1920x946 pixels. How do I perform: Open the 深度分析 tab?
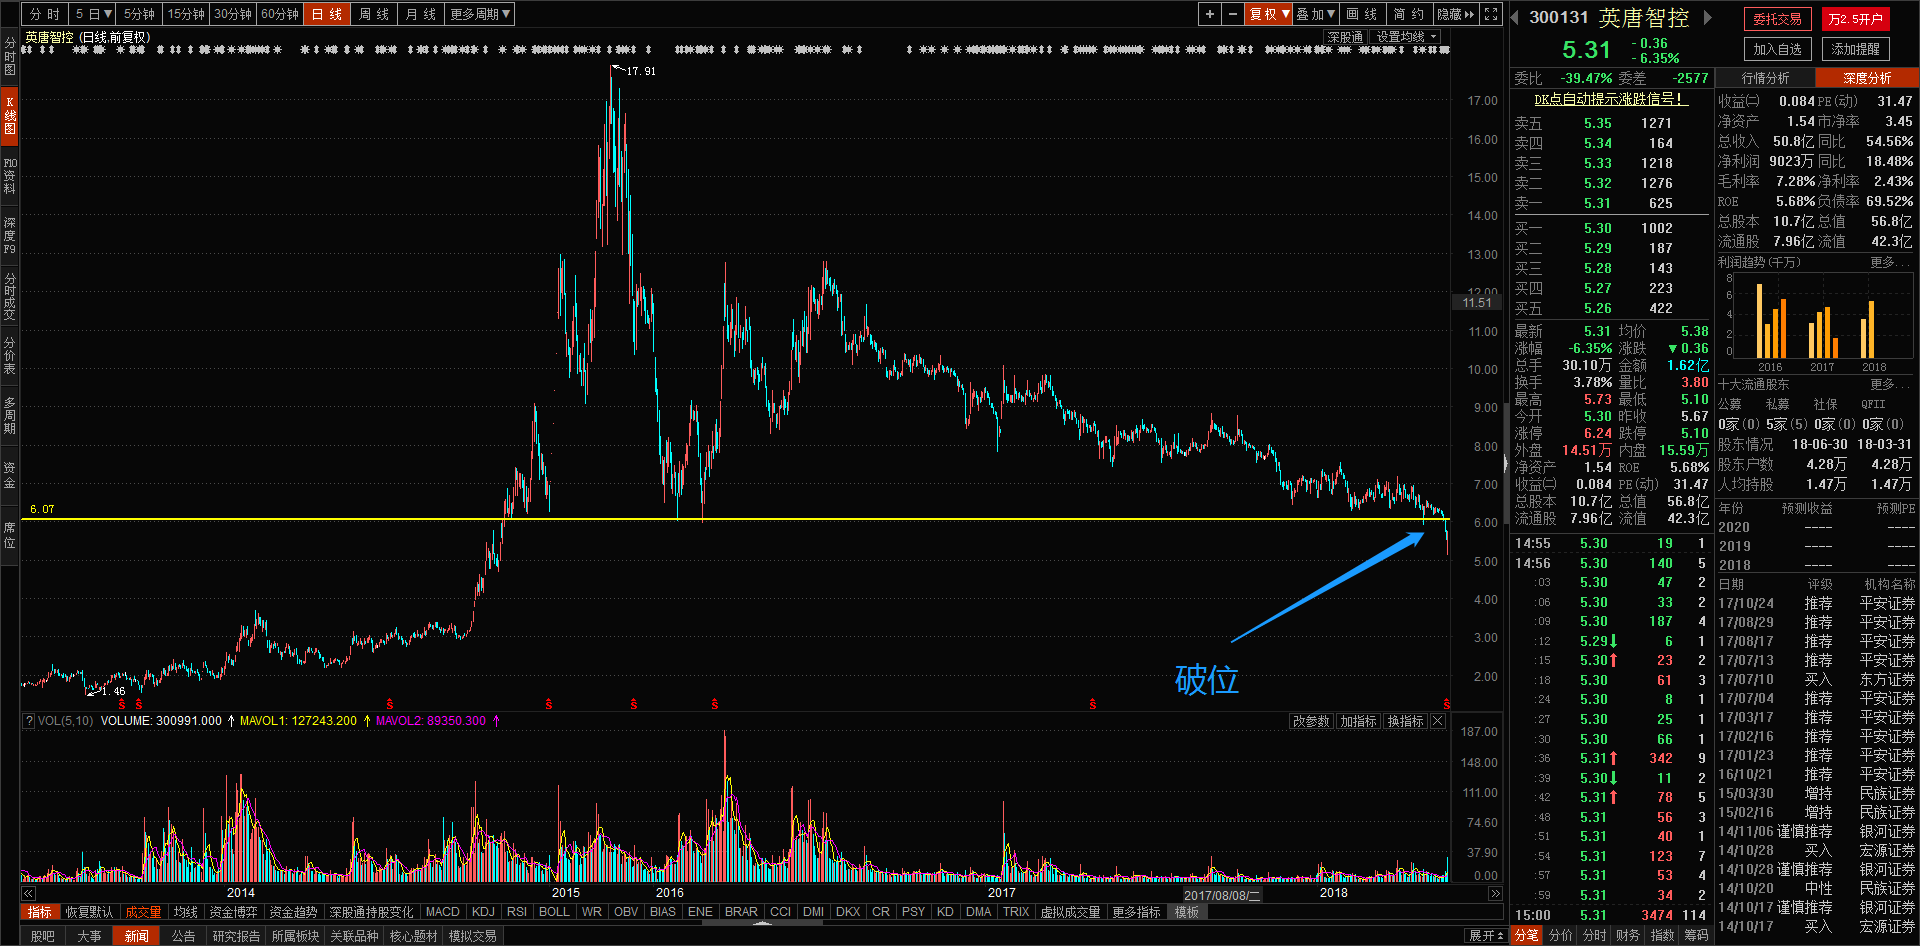tap(1867, 78)
